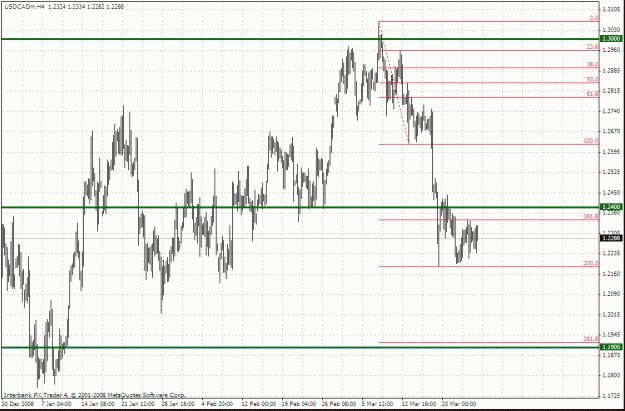Image resolution: width=625 pixels, height=411 pixels.
Task: Click the 1.3000 green price label
Action: [x=611, y=39]
